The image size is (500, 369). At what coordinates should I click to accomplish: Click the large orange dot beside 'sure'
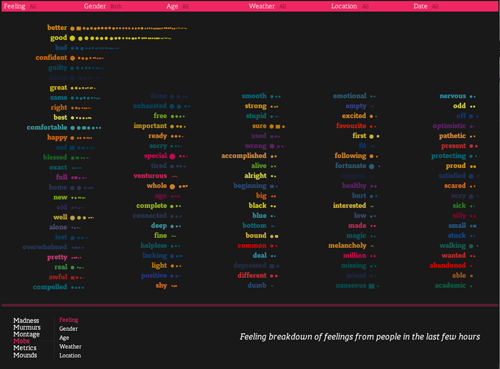272,126
